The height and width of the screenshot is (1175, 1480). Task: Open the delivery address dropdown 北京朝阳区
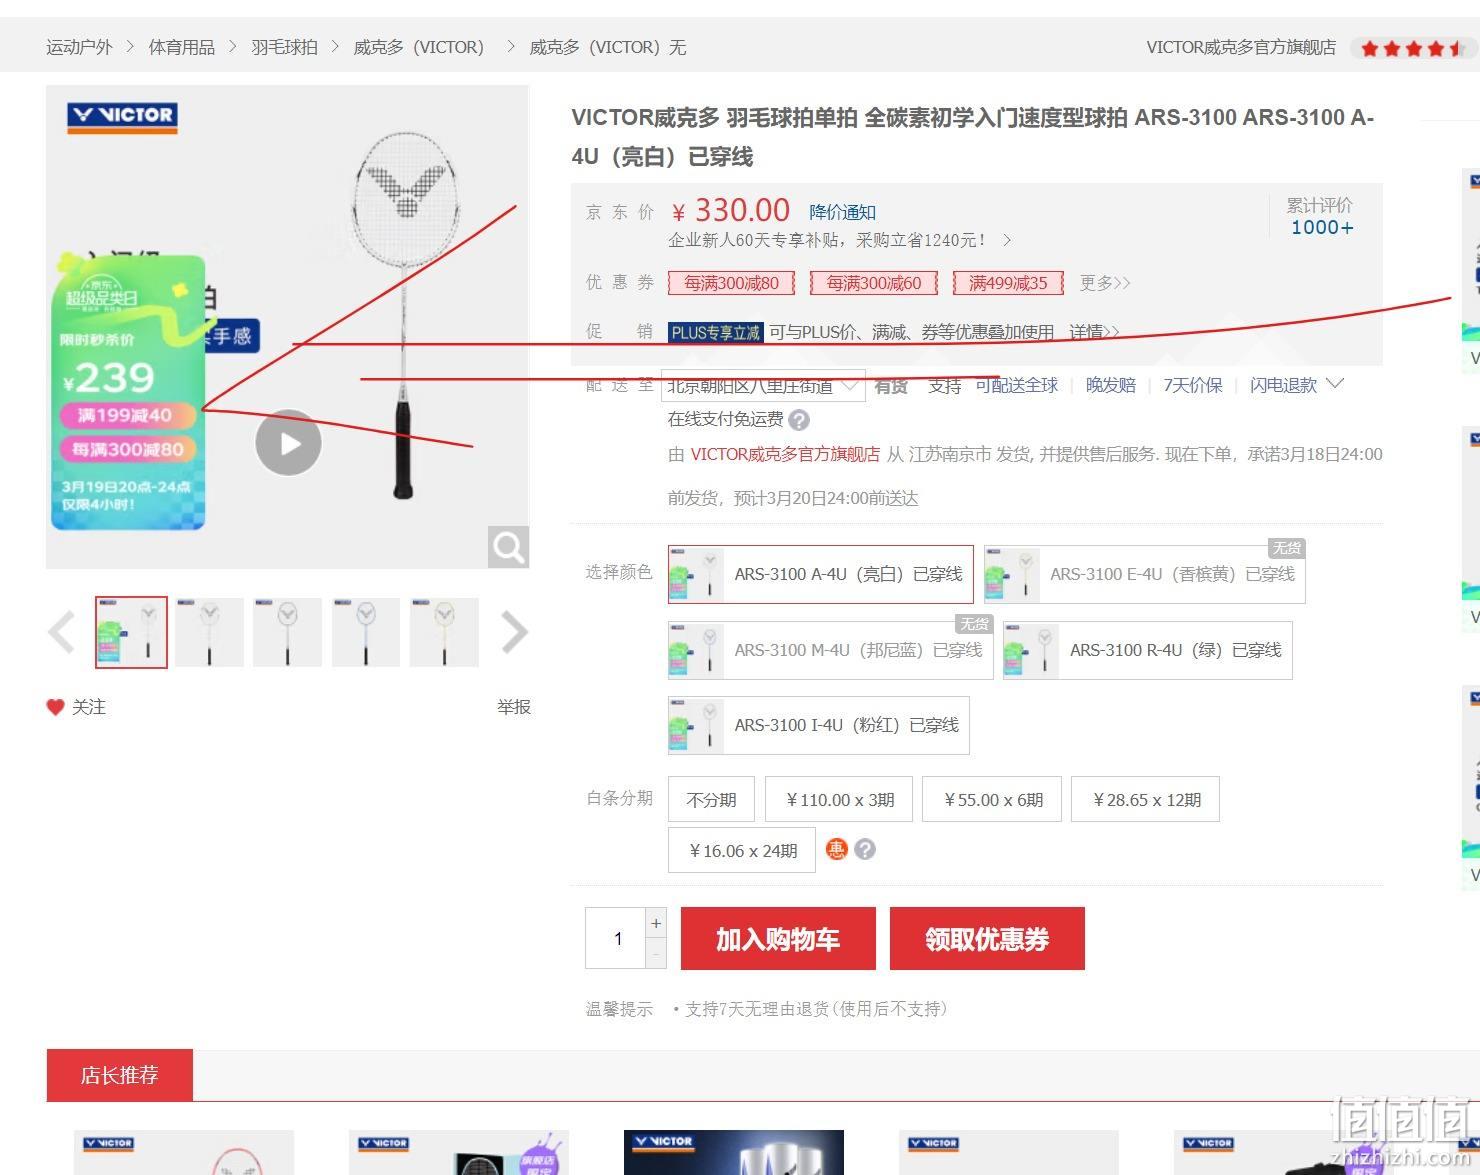(x=763, y=386)
